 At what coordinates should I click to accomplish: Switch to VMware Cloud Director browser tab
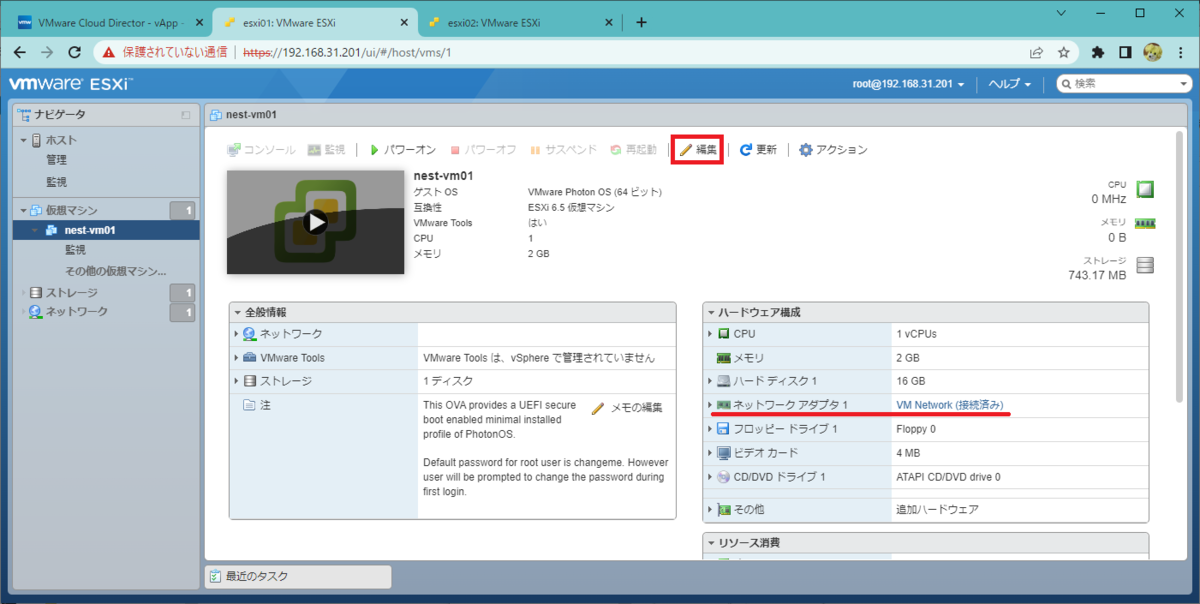click(110, 22)
